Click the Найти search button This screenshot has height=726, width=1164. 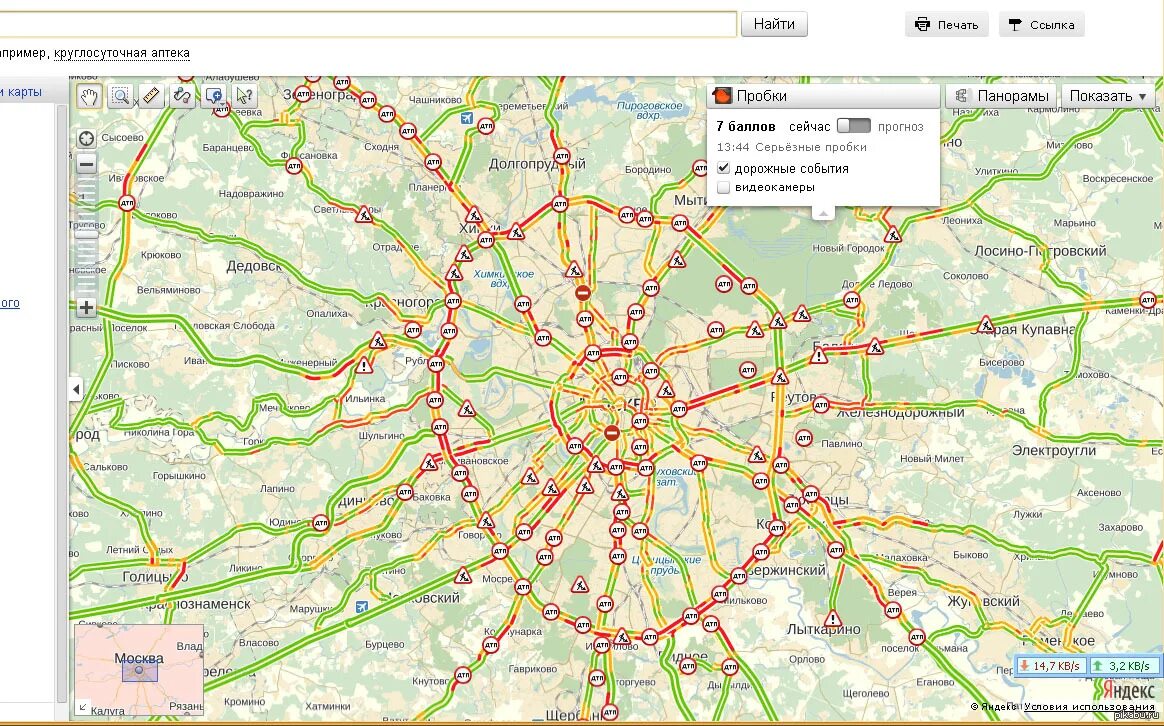pos(774,24)
